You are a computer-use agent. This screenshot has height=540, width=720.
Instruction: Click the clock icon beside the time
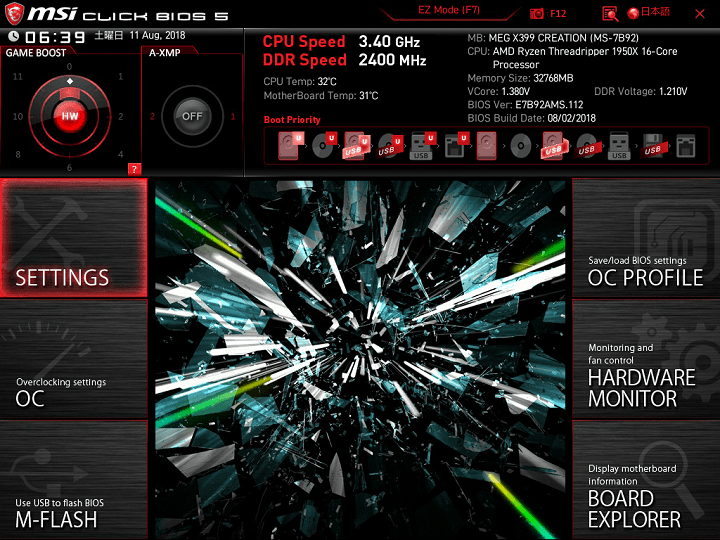(14, 36)
